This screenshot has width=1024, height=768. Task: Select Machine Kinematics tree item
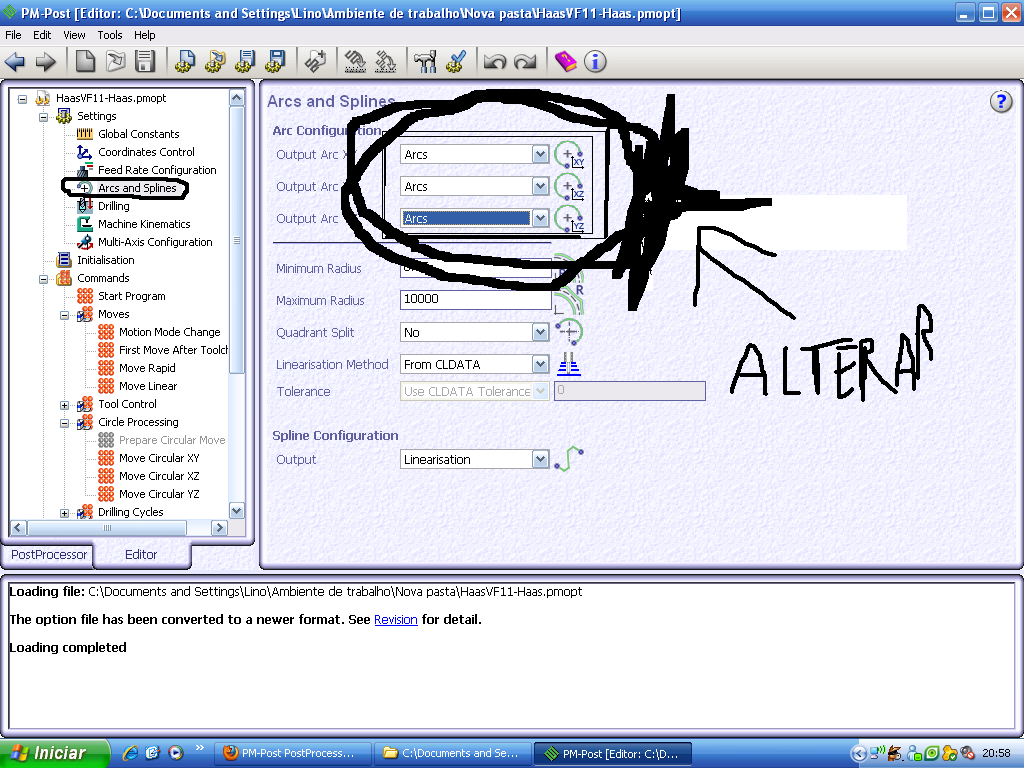[144, 224]
